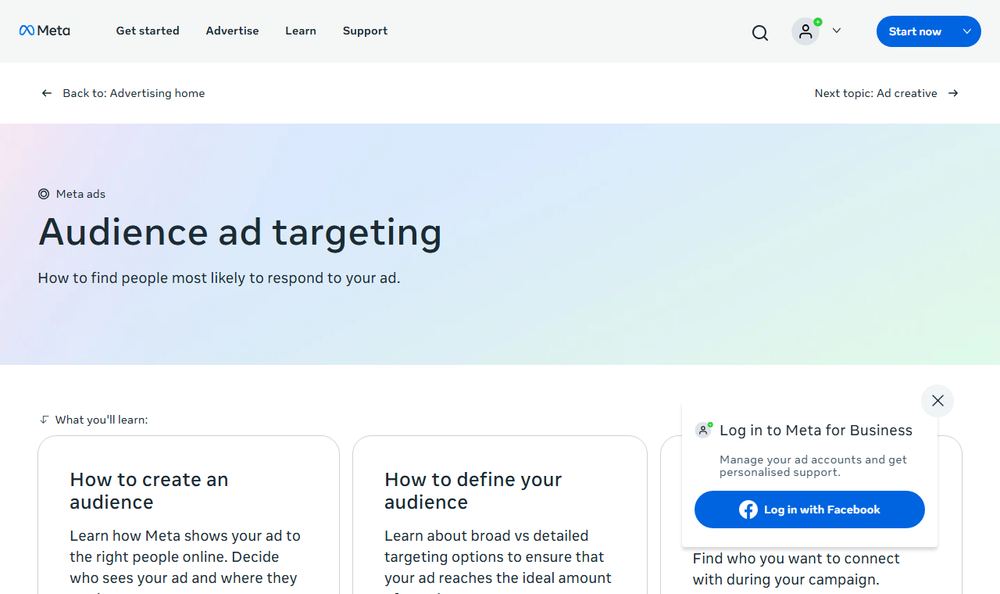Click the right arrow next topic icon
1000x594 pixels.
point(953,93)
